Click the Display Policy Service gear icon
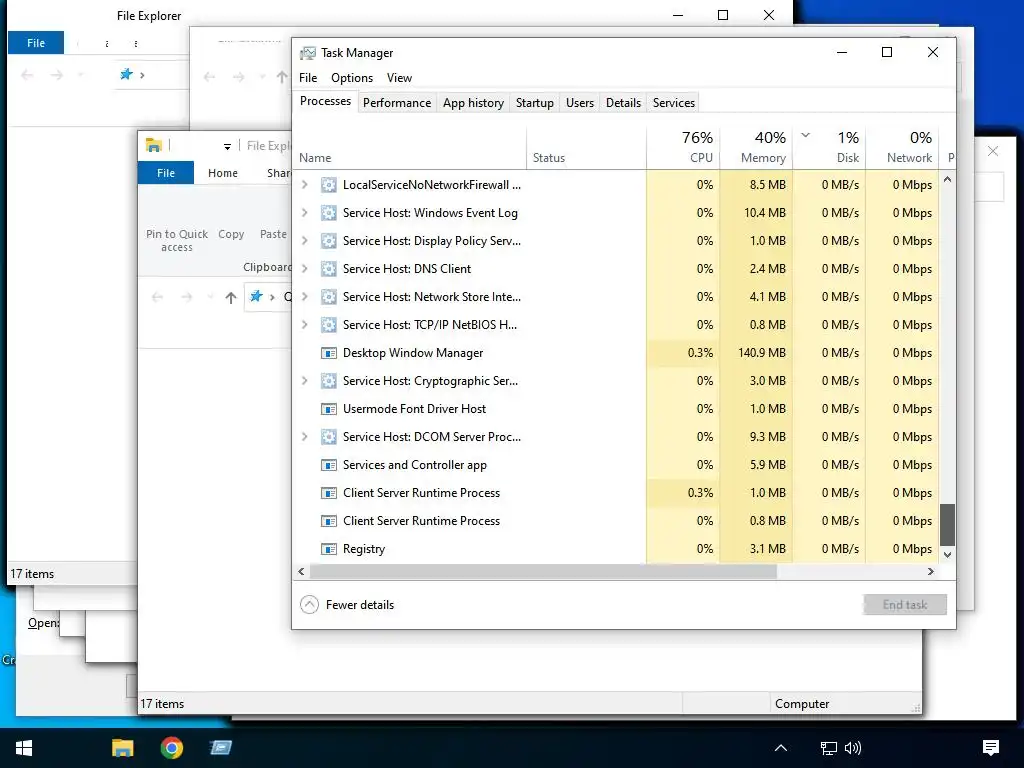Image resolution: width=1024 pixels, height=768 pixels. pos(328,241)
